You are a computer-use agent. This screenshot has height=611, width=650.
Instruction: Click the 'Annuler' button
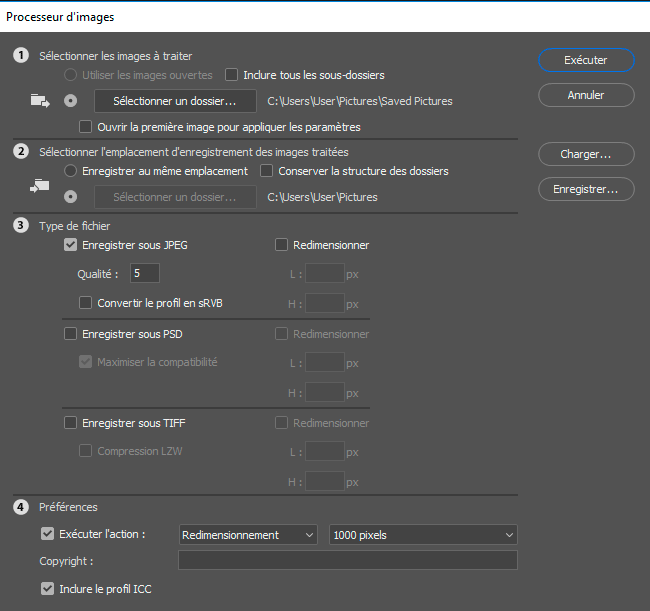pyautogui.click(x=586, y=95)
